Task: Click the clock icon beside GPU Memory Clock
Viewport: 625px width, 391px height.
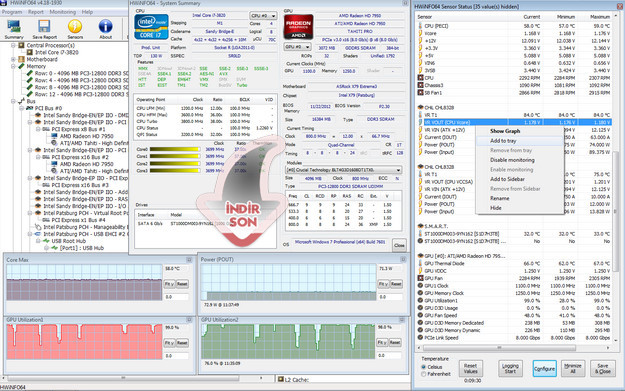Action: (420, 293)
